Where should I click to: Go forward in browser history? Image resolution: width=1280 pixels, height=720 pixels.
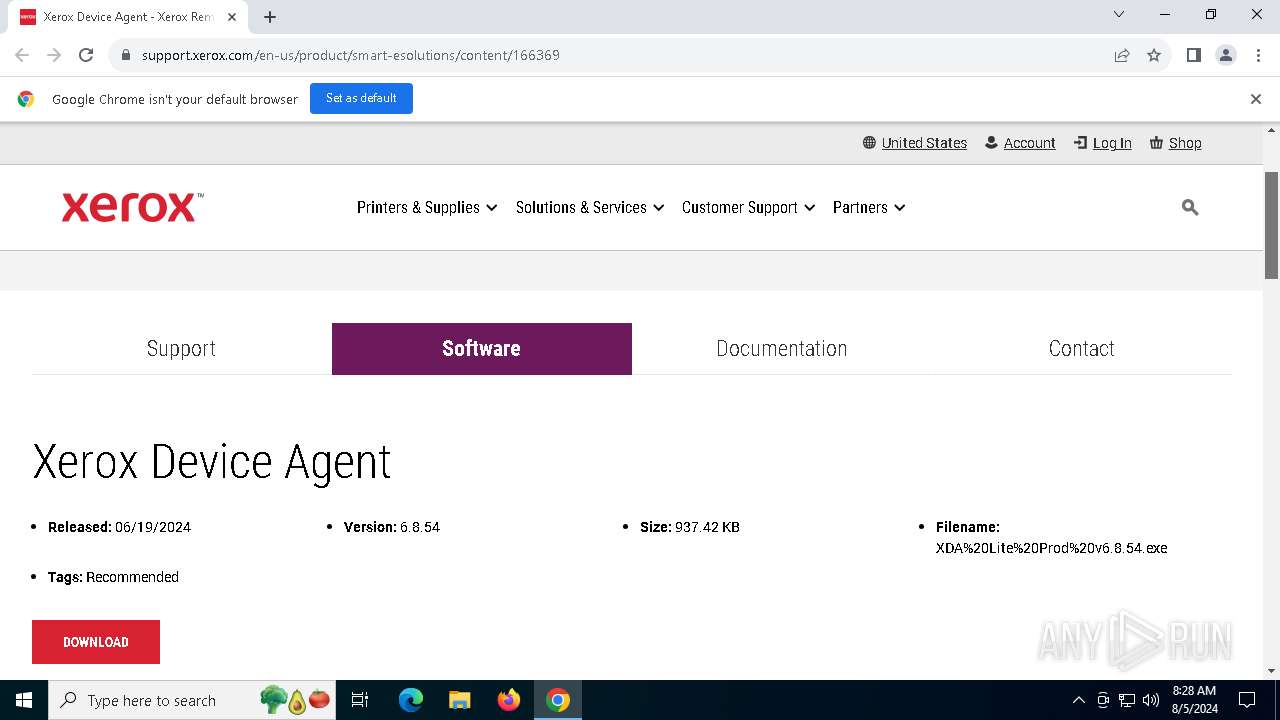(x=54, y=55)
